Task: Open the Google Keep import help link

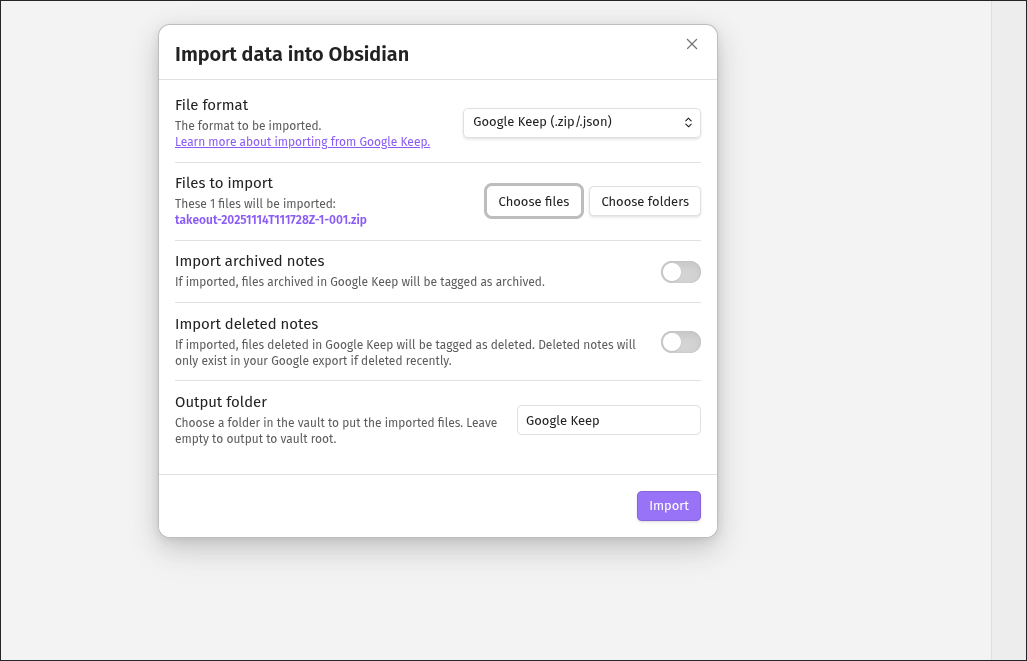Action: point(302,142)
